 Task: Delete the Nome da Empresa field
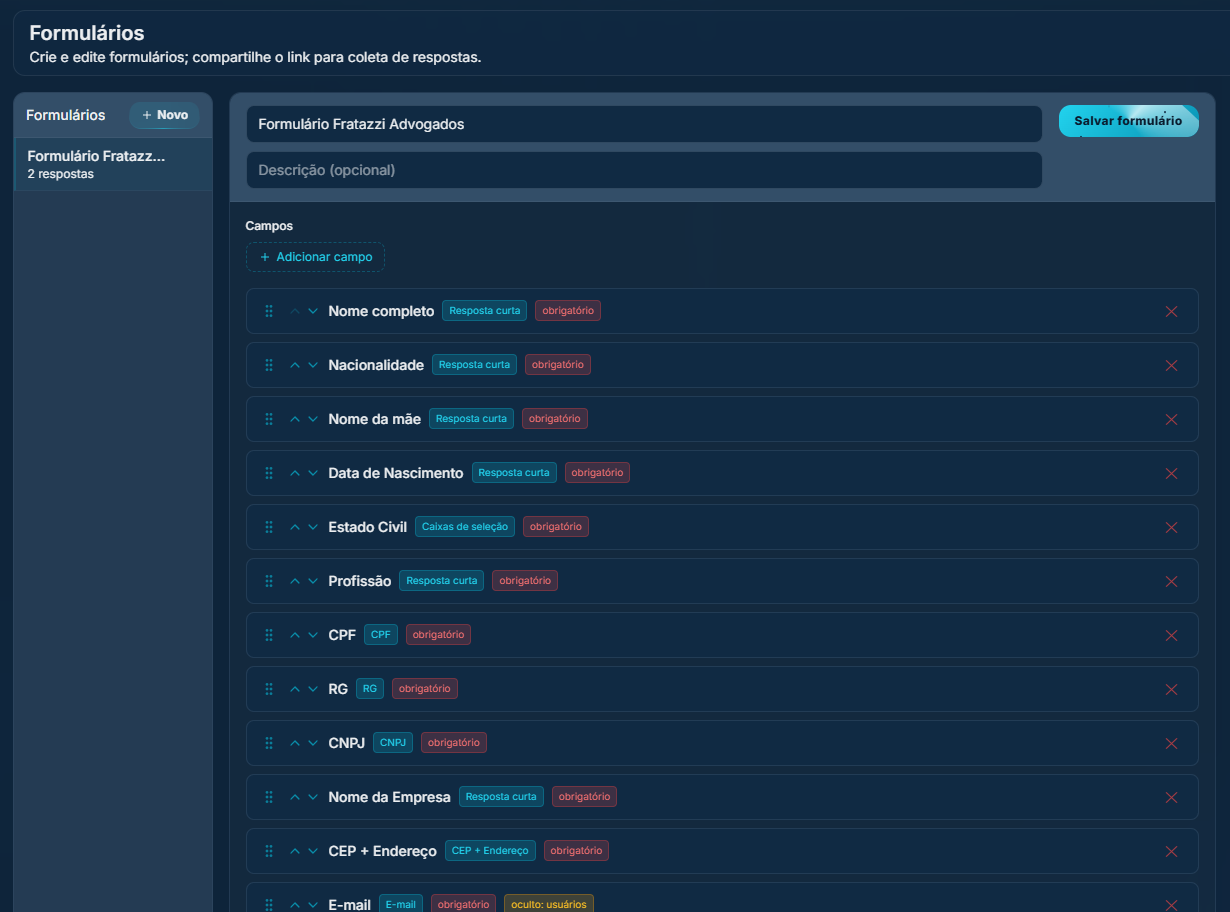(1172, 797)
